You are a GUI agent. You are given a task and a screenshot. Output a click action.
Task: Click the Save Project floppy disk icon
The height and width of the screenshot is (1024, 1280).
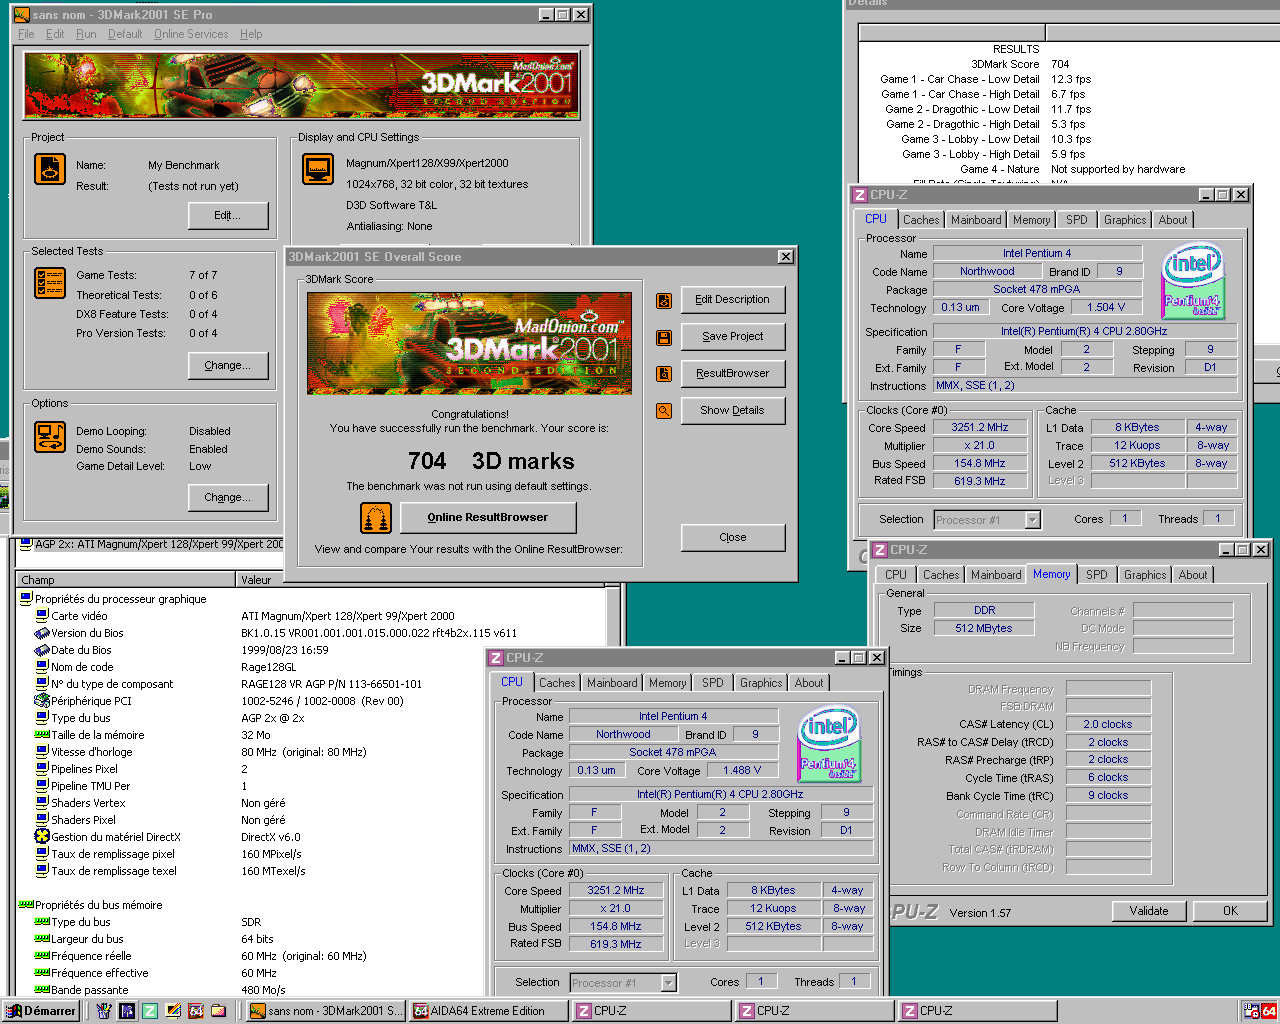click(664, 337)
